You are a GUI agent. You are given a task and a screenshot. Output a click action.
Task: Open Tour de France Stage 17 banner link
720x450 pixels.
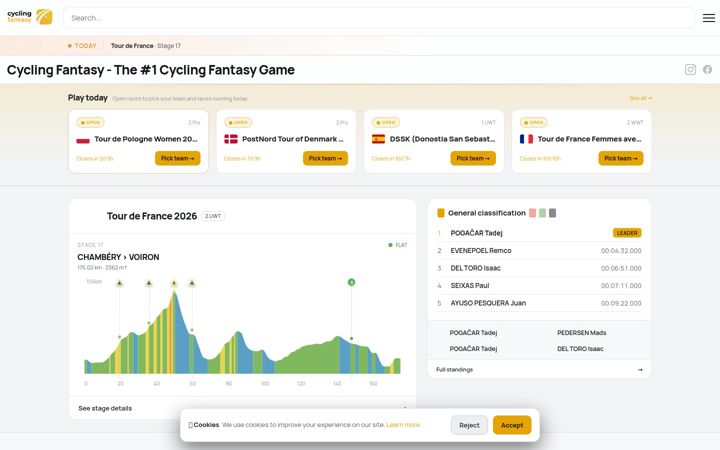point(146,46)
